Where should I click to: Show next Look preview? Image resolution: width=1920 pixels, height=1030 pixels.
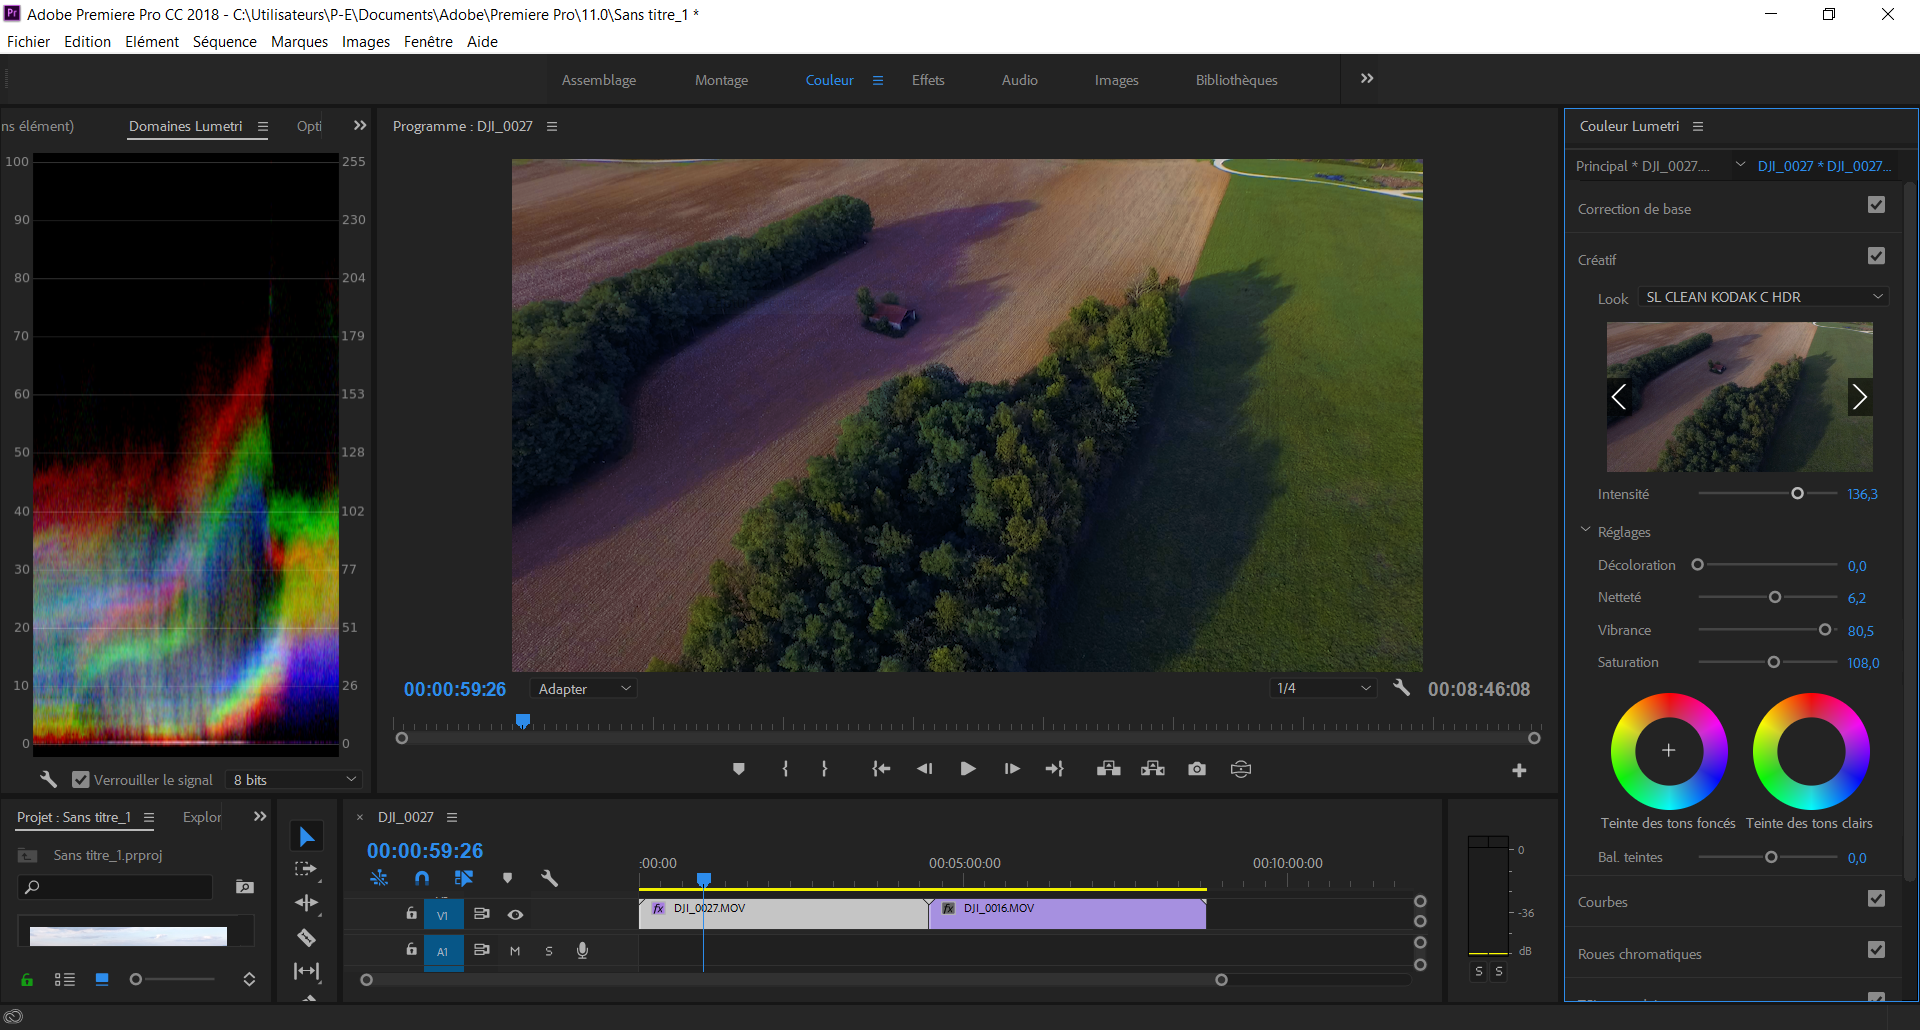pyautogui.click(x=1859, y=397)
